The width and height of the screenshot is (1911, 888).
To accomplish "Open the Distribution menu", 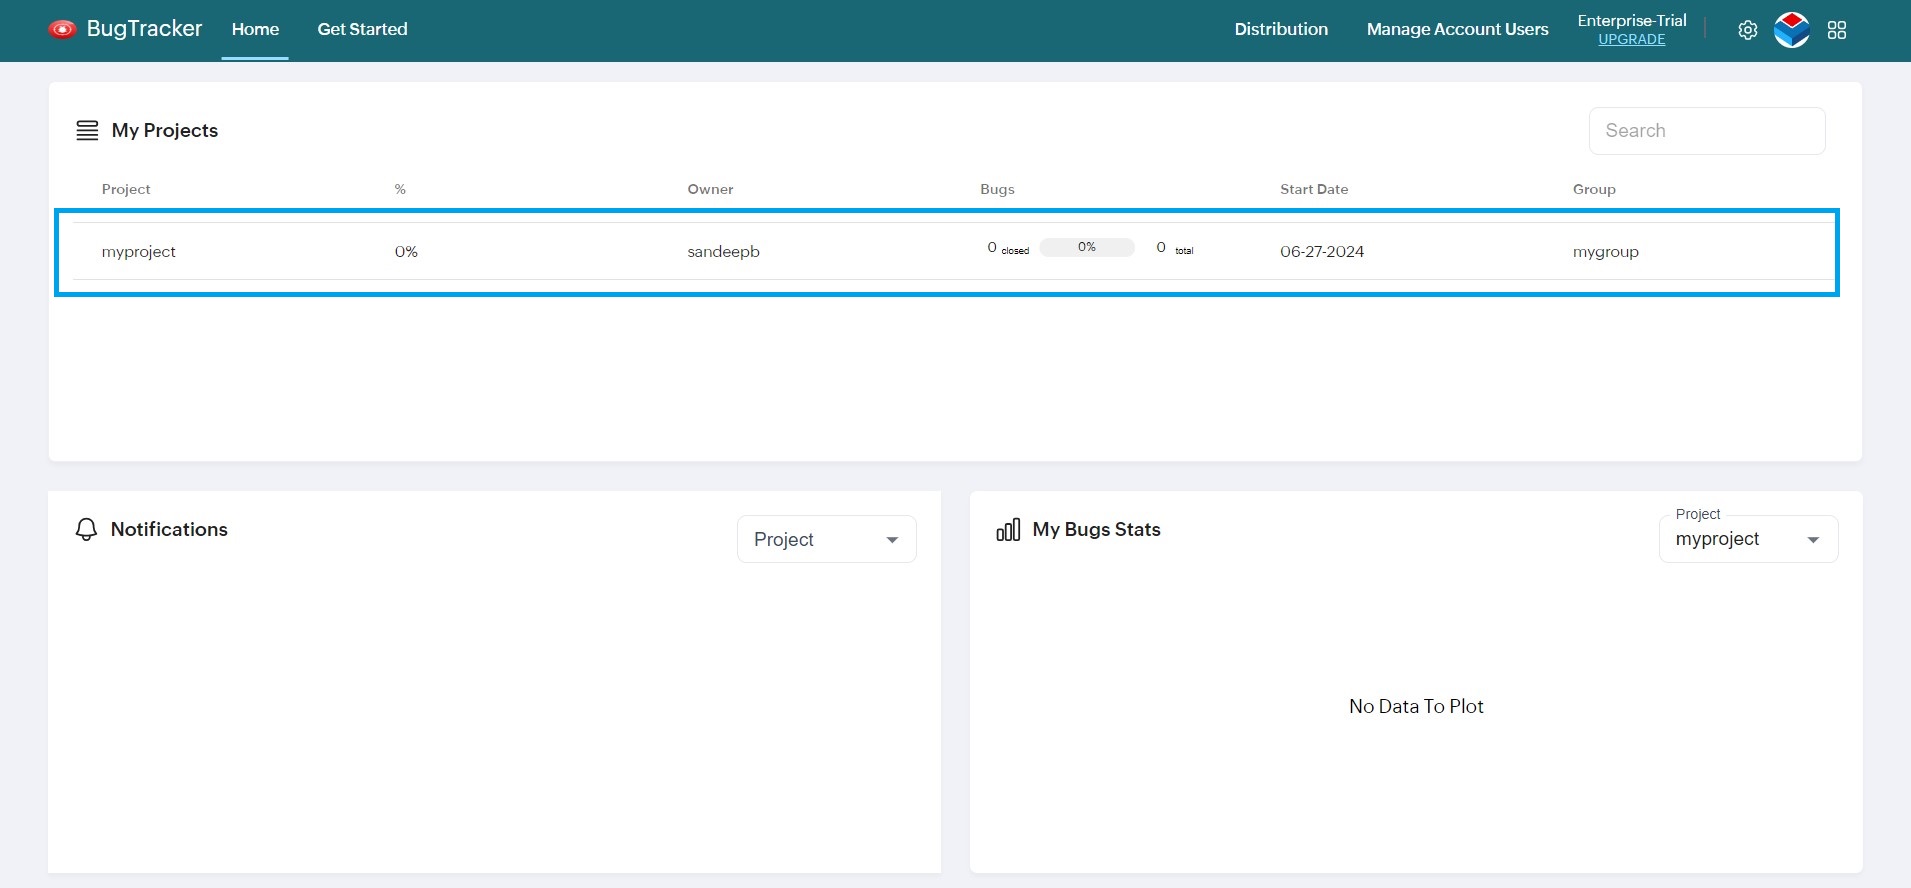I will point(1281,29).
